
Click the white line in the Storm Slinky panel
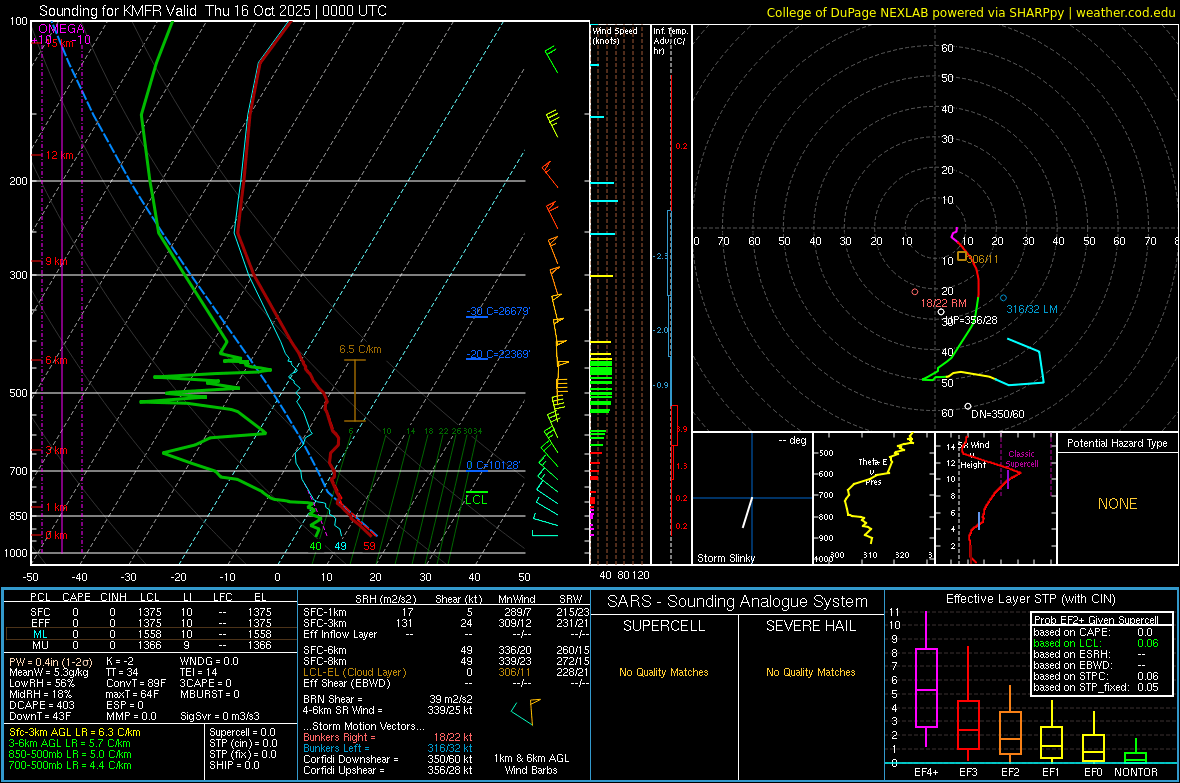click(x=747, y=511)
